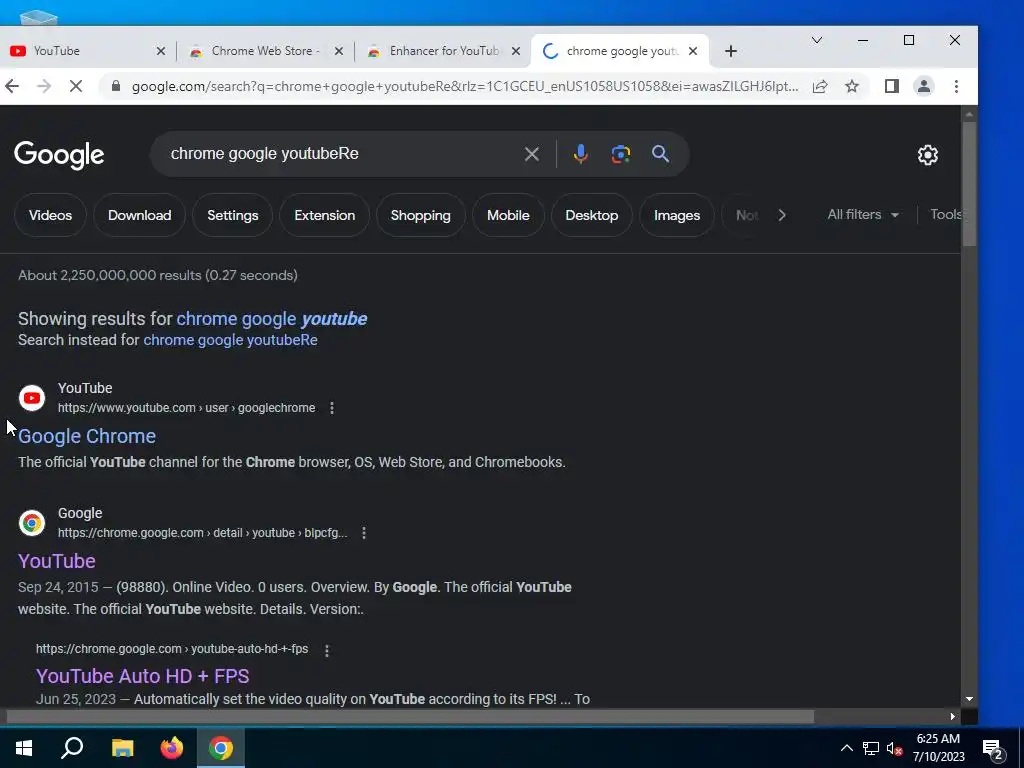The height and width of the screenshot is (768, 1024).
Task: Share this page icon in address bar
Action: pyautogui.click(x=820, y=86)
